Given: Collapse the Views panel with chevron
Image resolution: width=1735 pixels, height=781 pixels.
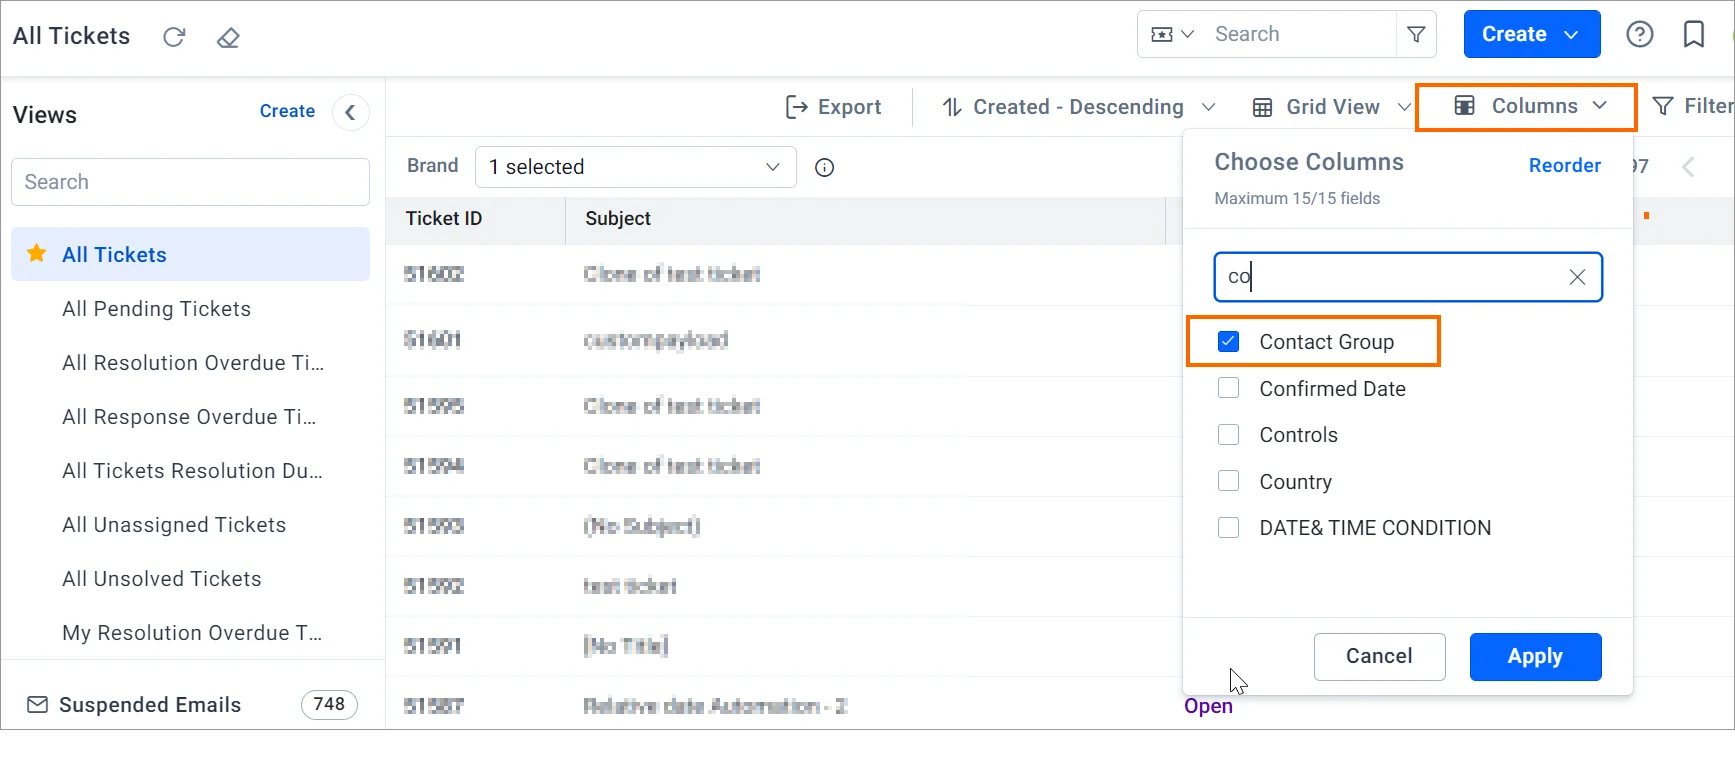Looking at the screenshot, I should (x=350, y=112).
